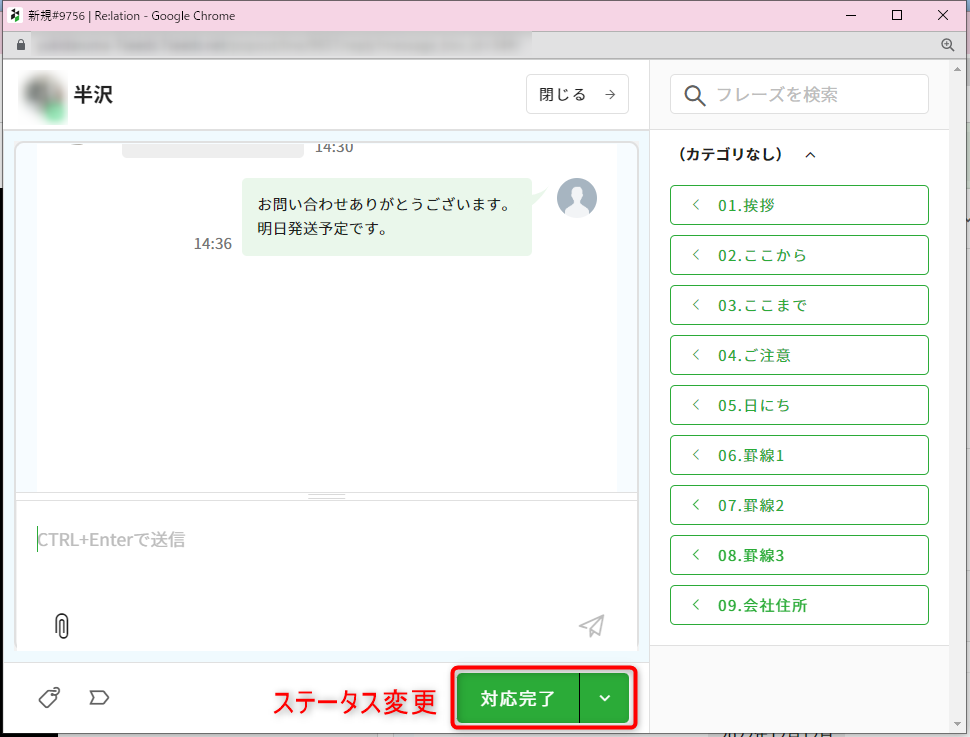The height and width of the screenshot is (737, 970).
Task: Select the 09.会社住所 phrase
Action: tap(799, 605)
